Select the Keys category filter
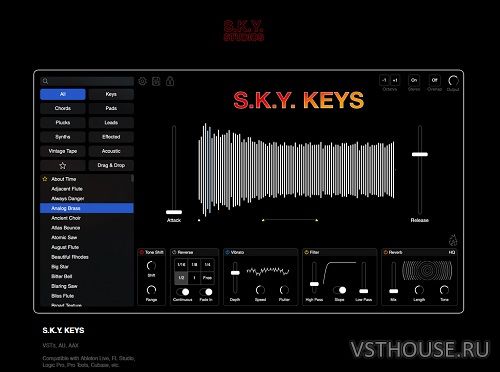The height and width of the screenshot is (372, 500). pos(111,94)
